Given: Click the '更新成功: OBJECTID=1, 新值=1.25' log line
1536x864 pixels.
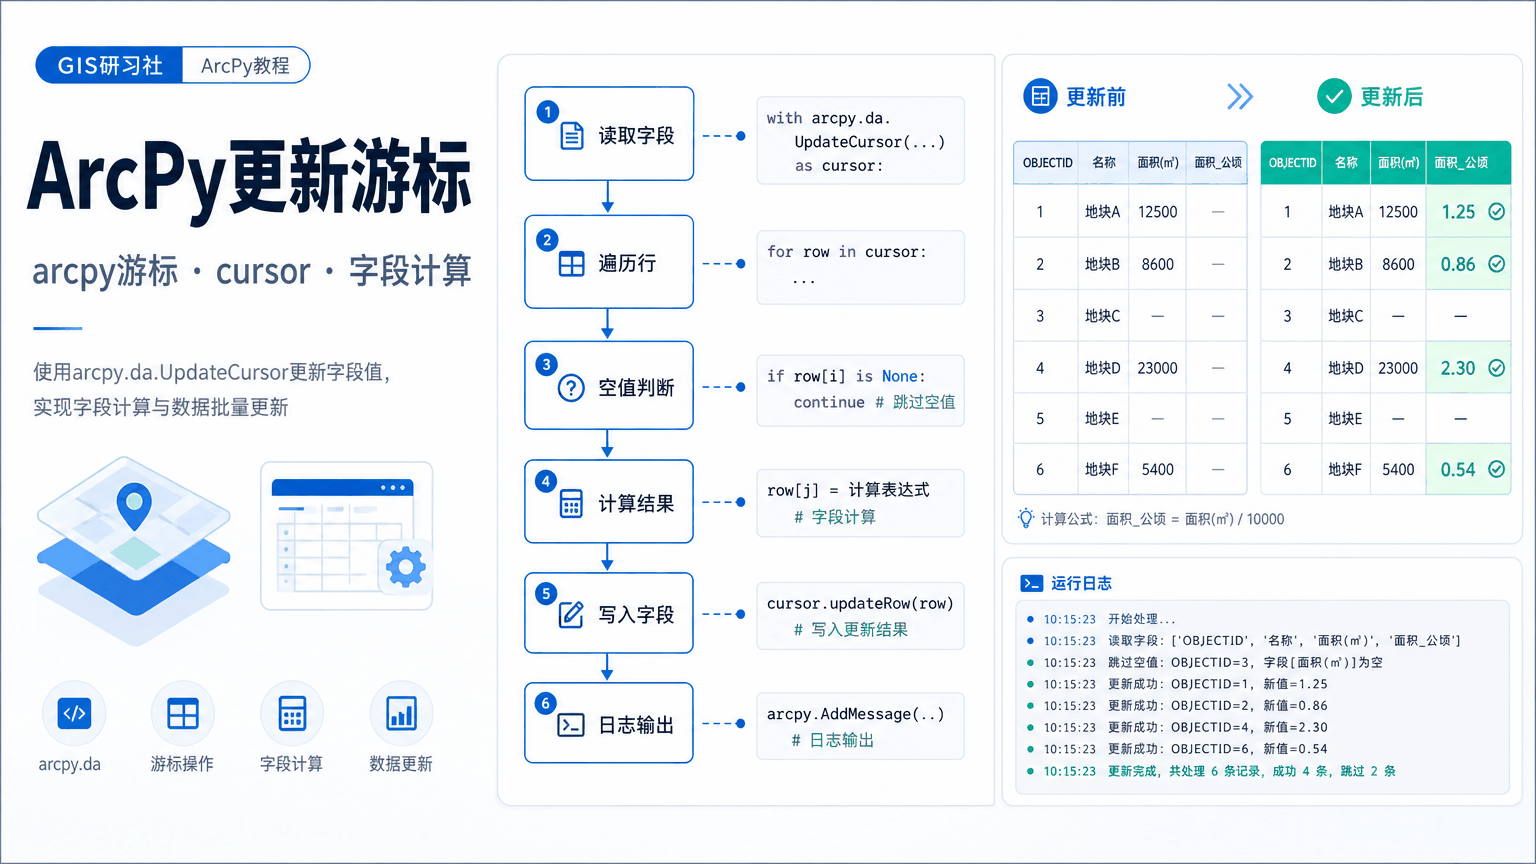Looking at the screenshot, I should point(1217,684).
